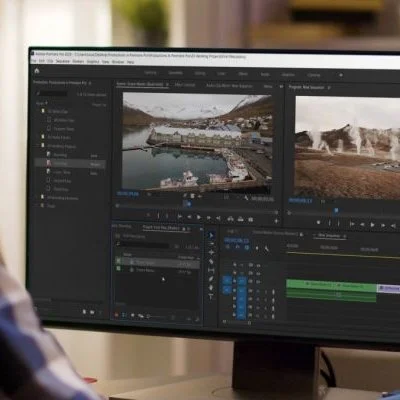
Task: Add marker in Program monitor
Action: pyautogui.click(x=319, y=222)
